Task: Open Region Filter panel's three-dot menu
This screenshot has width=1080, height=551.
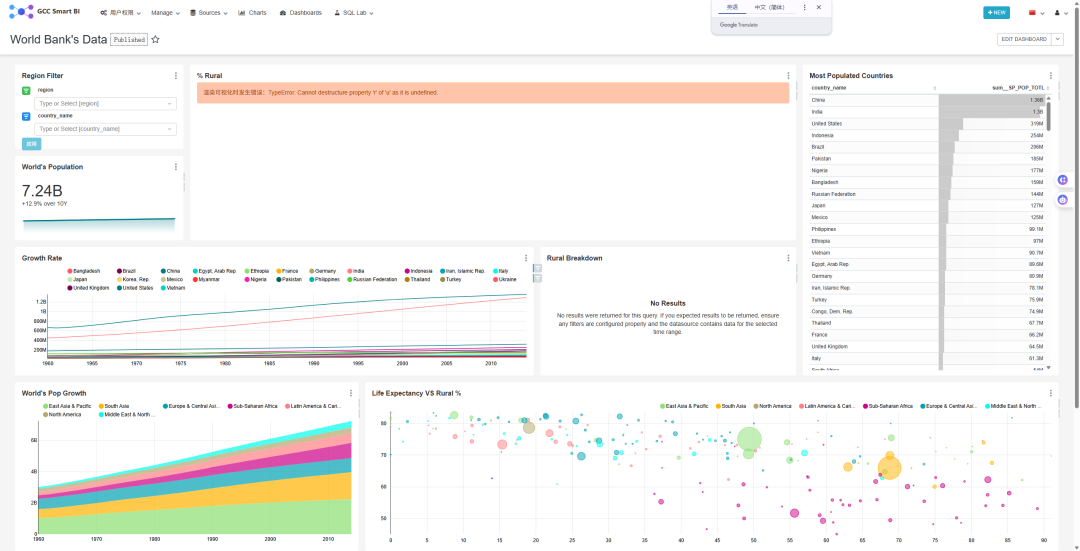Action: click(176, 76)
